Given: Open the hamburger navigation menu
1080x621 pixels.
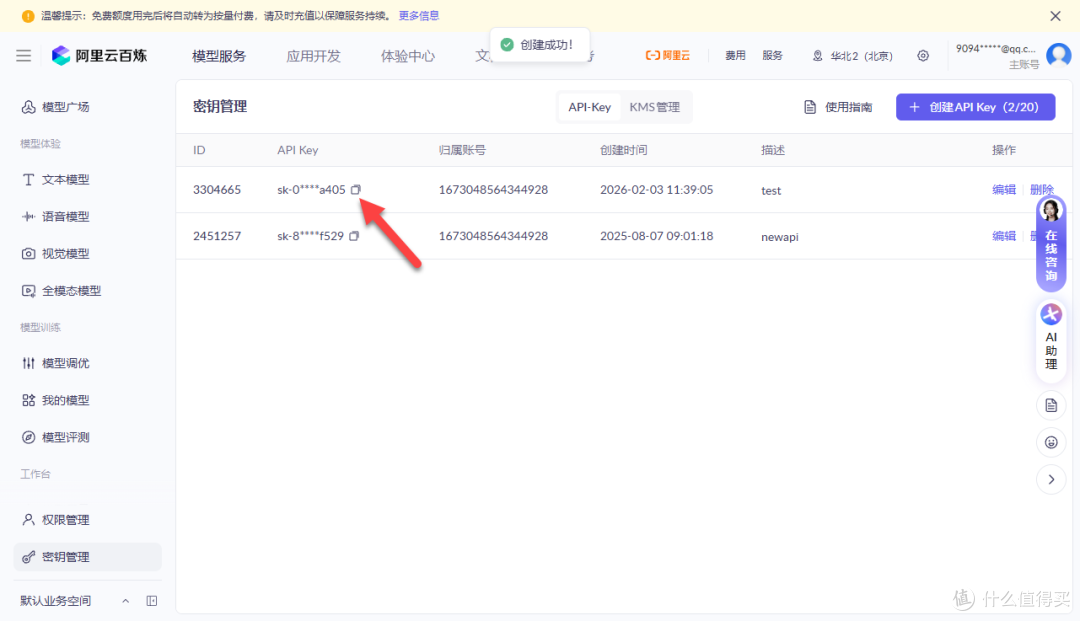Looking at the screenshot, I should pyautogui.click(x=23, y=56).
